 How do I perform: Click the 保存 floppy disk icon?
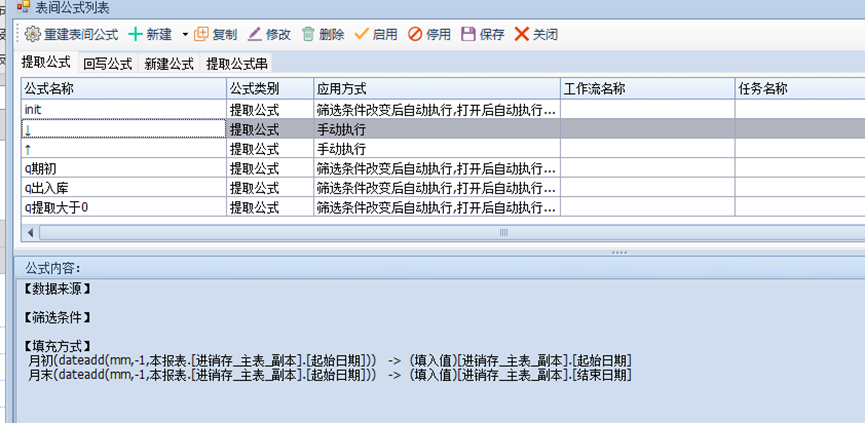click(x=468, y=34)
